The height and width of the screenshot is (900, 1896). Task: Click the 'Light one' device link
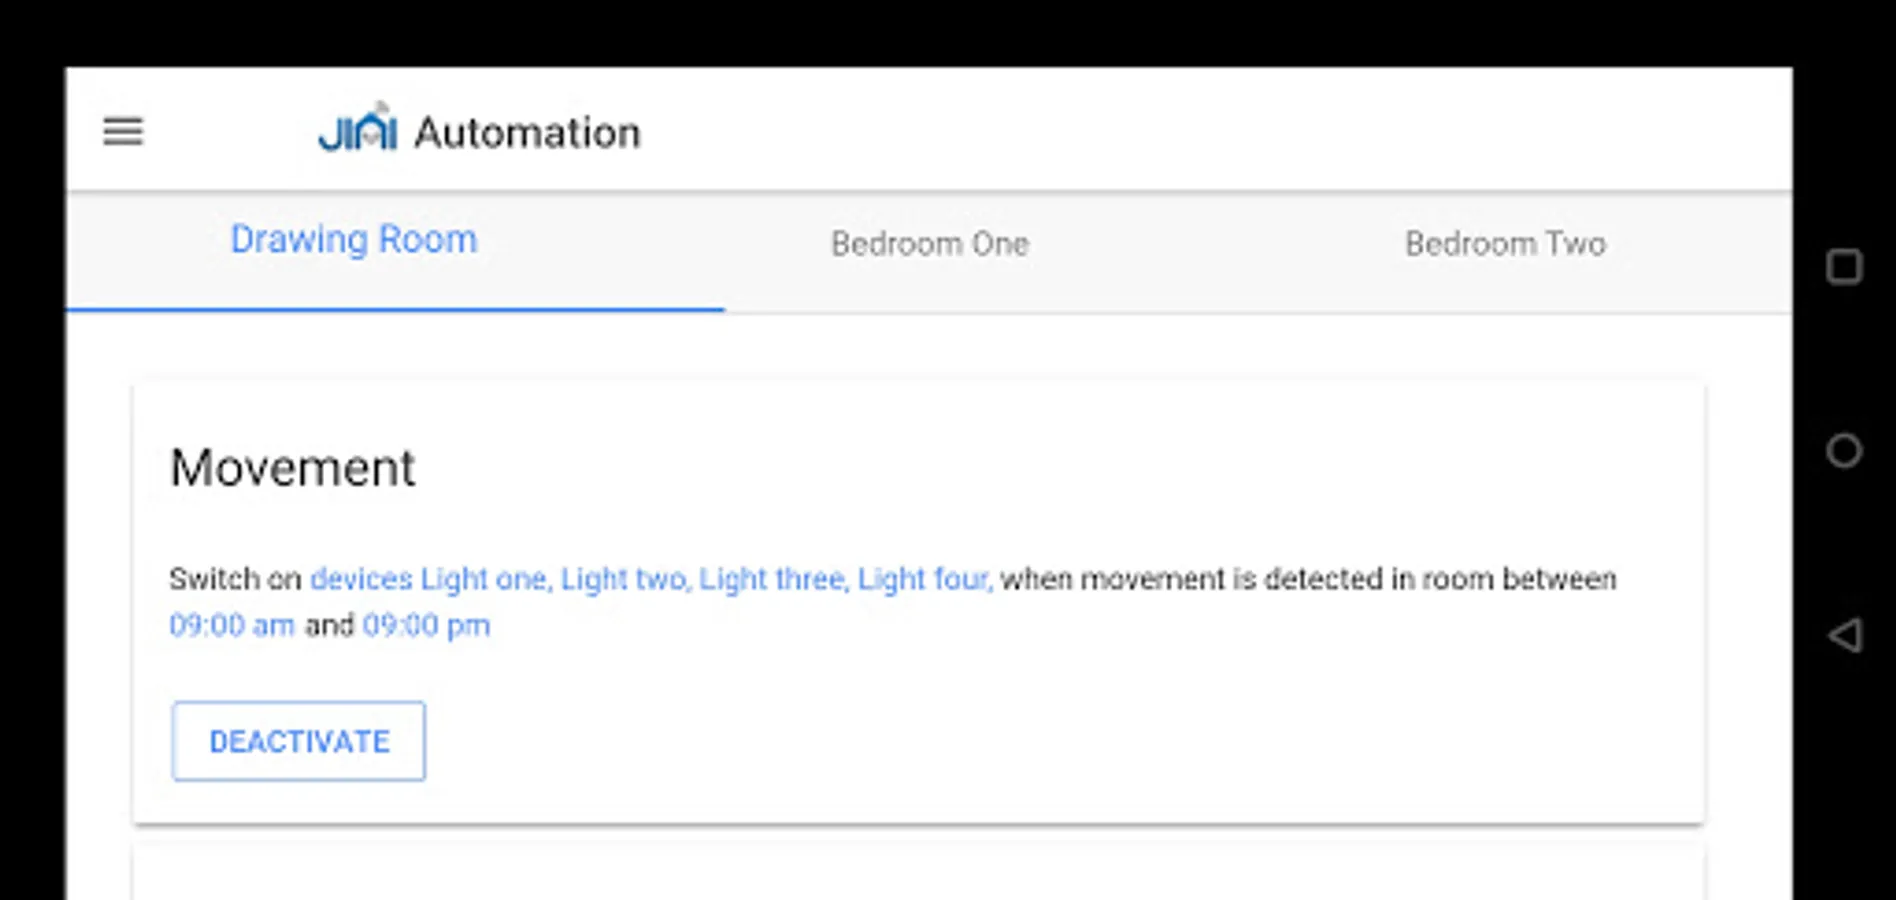pyautogui.click(x=484, y=579)
